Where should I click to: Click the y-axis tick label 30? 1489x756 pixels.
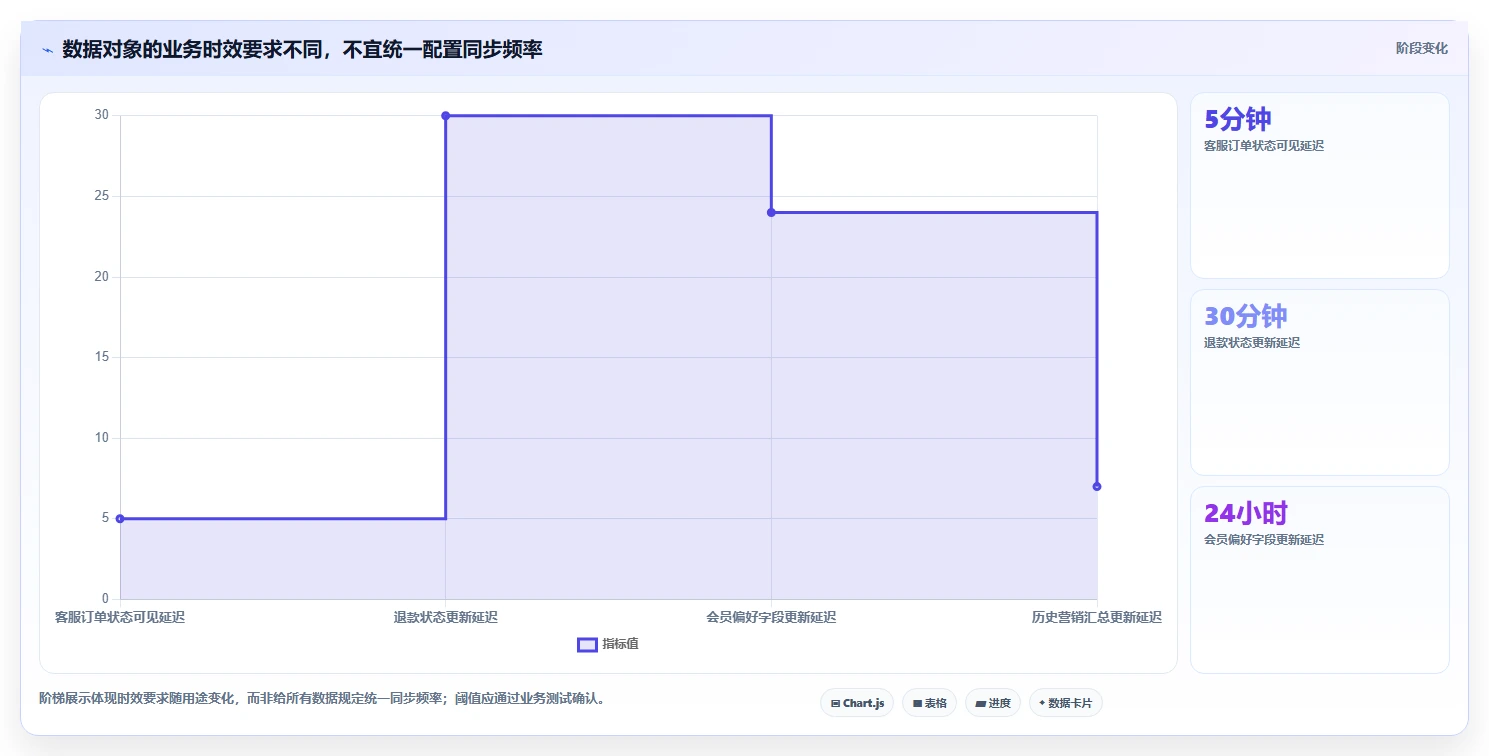102,115
